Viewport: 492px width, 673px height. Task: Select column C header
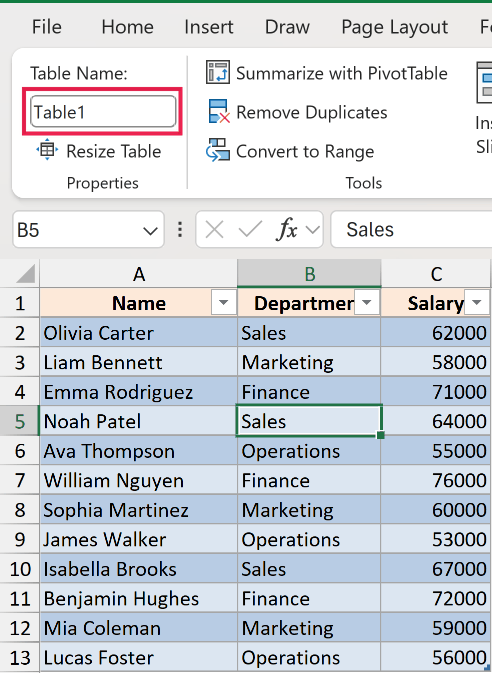point(436,274)
